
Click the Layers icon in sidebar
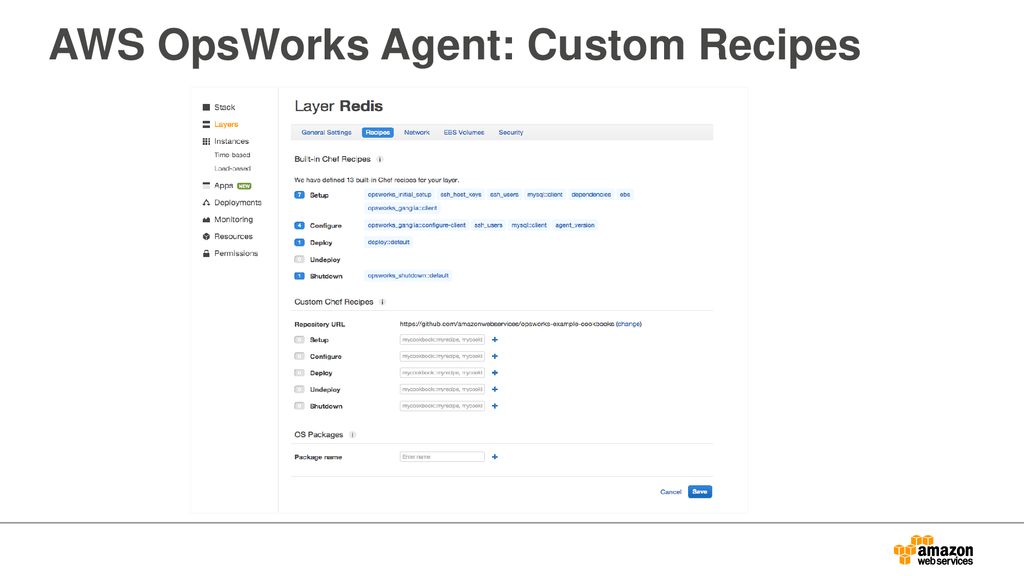coord(206,124)
